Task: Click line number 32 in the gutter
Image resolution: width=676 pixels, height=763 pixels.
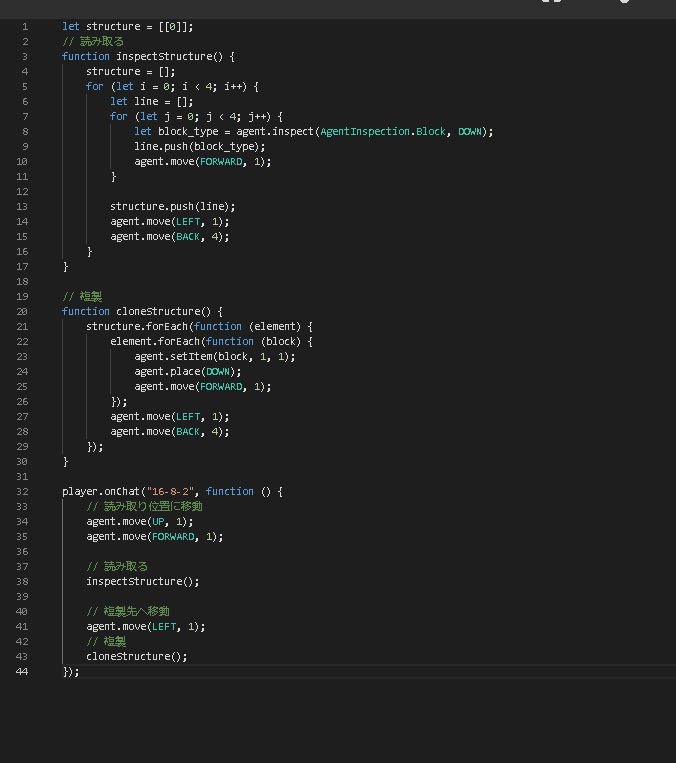Action: coord(22,491)
